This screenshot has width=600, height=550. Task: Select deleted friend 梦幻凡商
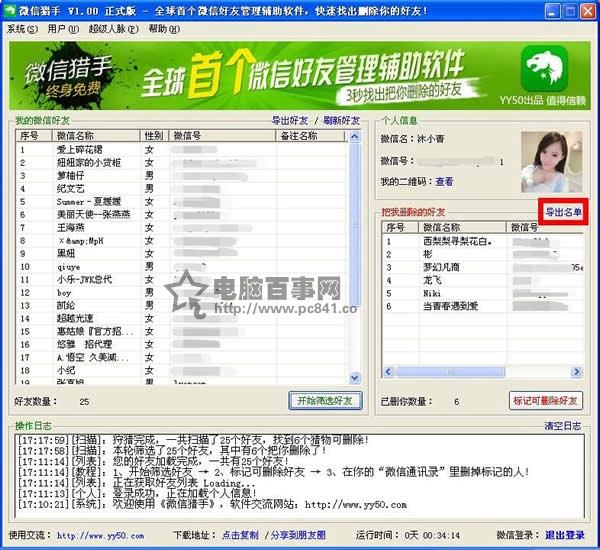pyautogui.click(x=483, y=268)
